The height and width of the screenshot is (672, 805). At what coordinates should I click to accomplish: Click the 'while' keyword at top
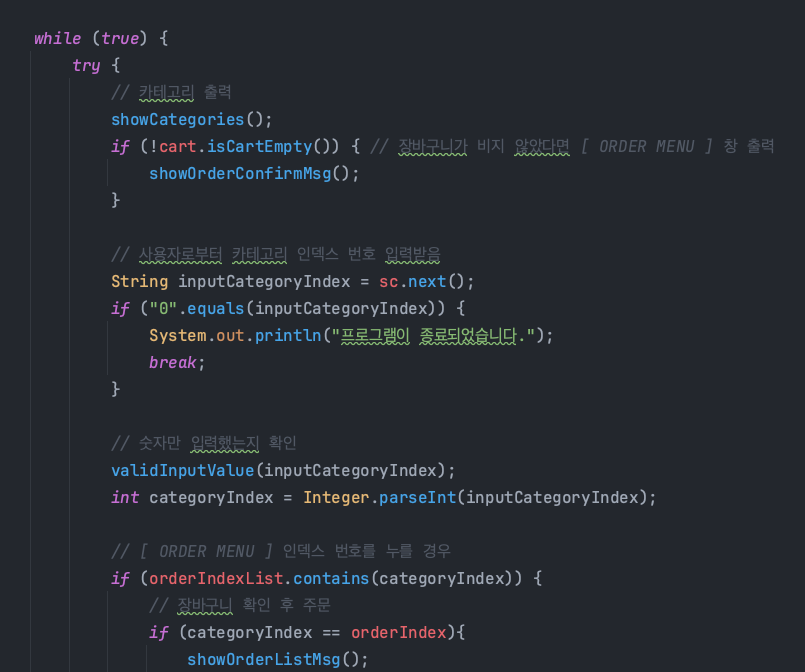point(58,39)
